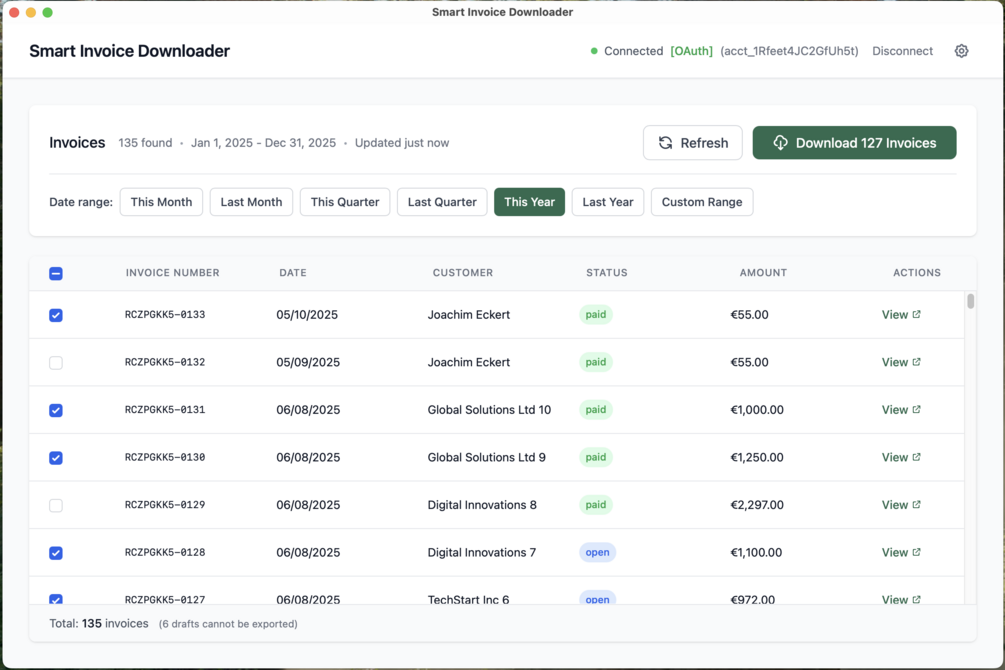Open external link icon for invoice 0131
The height and width of the screenshot is (670, 1005).
[x=917, y=409]
